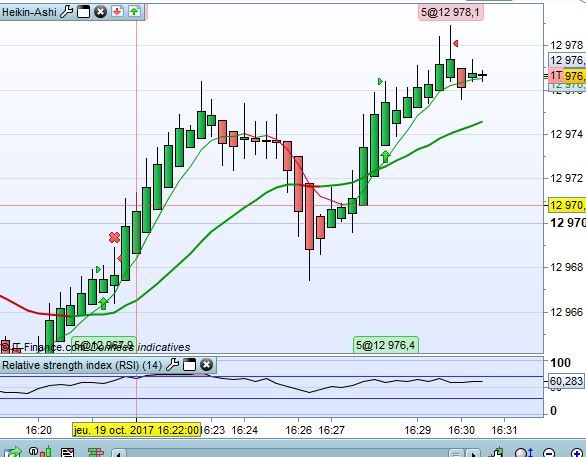The image size is (586, 457).
Task: Open candlestick chart style icon in bottom toolbar
Action: [40, 452]
